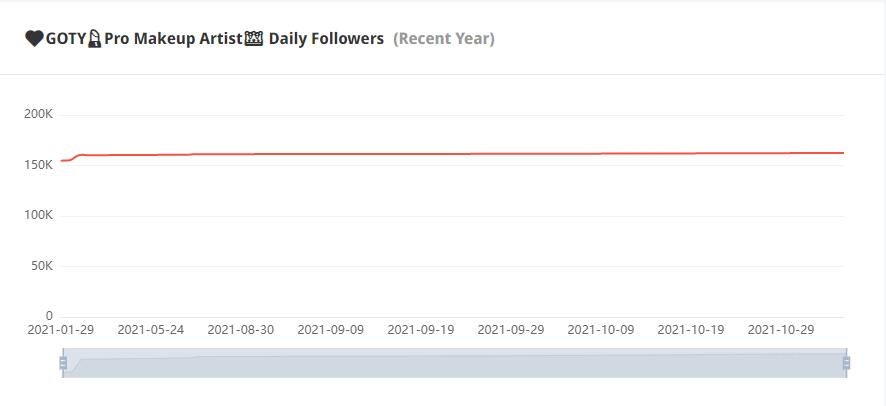
Task: Grab the left range slider handle
Action: (63, 363)
